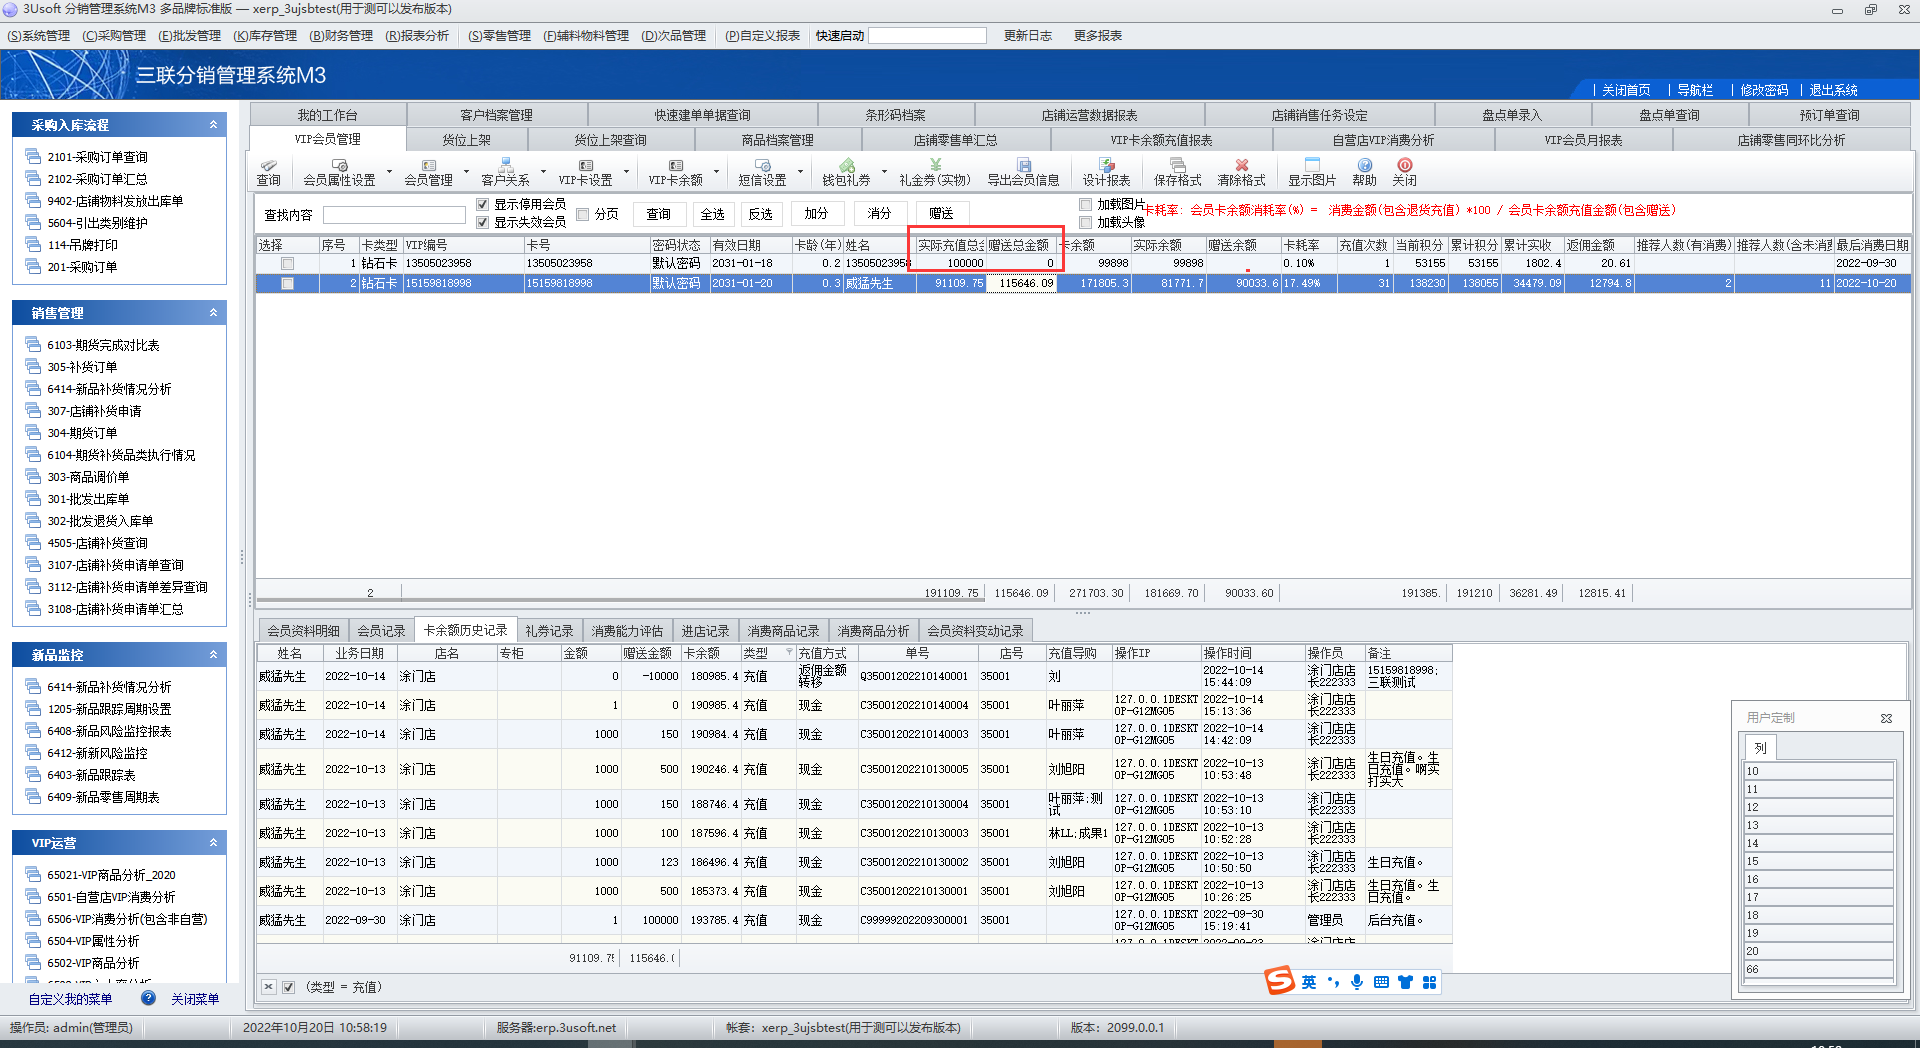Open (K)库存管理 menu
This screenshot has height=1048, width=1920.
tap(265, 36)
